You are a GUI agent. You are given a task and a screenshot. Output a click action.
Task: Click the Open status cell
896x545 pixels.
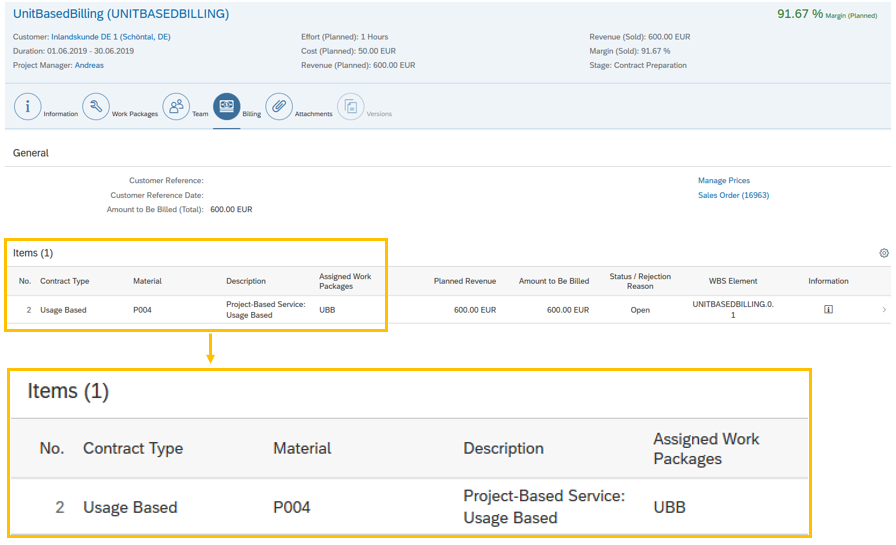click(x=640, y=310)
